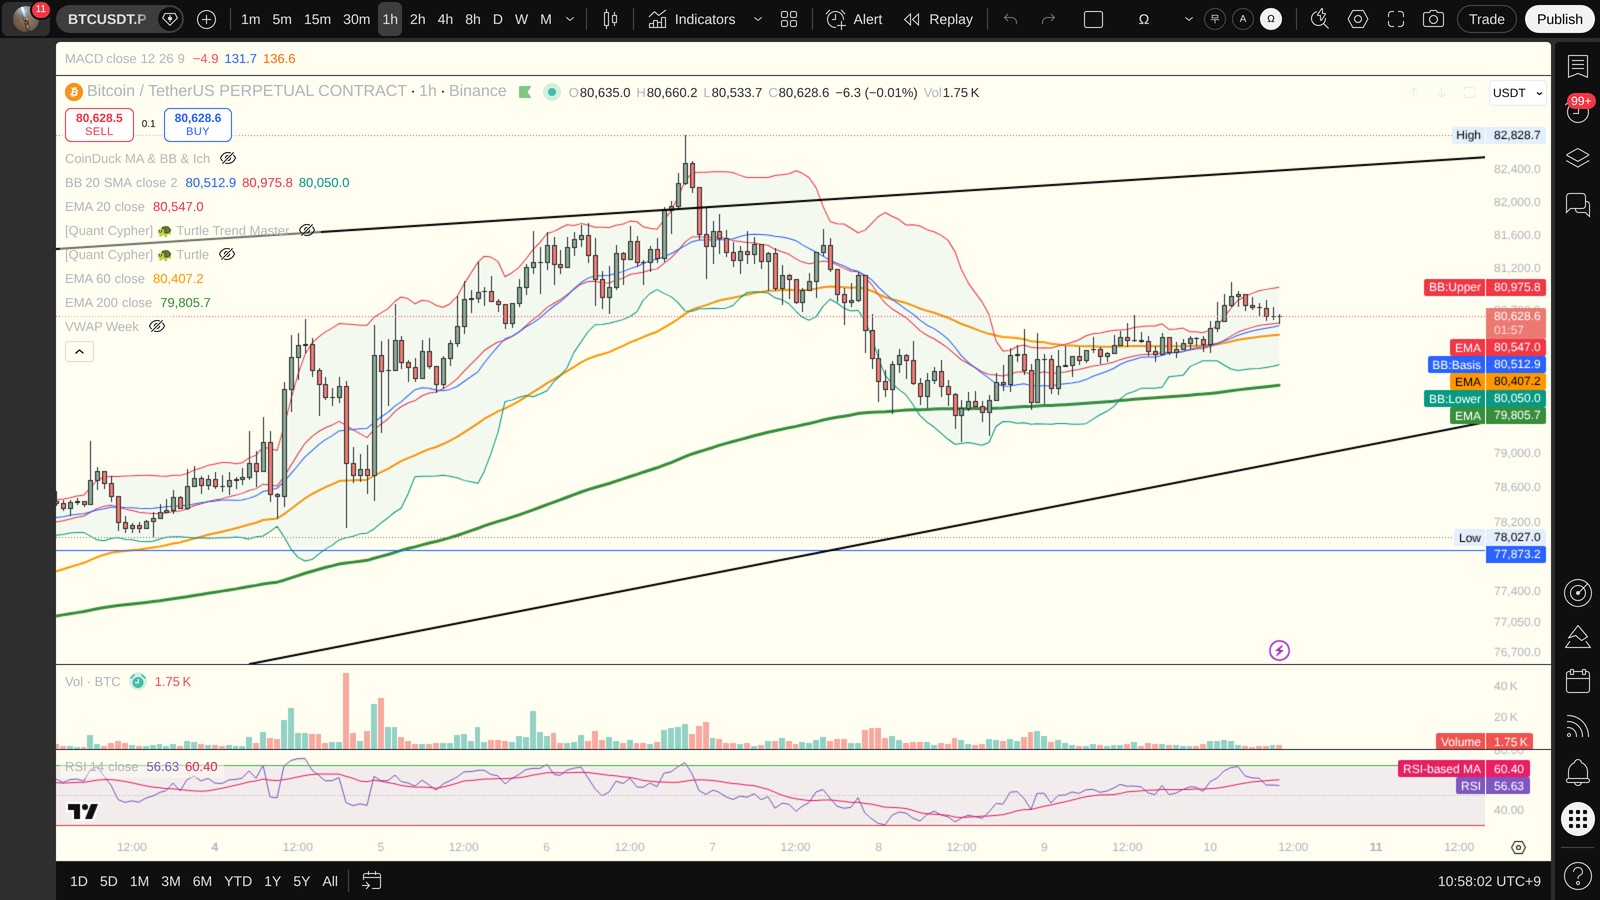Click the RSI 14 close legend
This screenshot has height=900, width=1600.
(x=102, y=767)
